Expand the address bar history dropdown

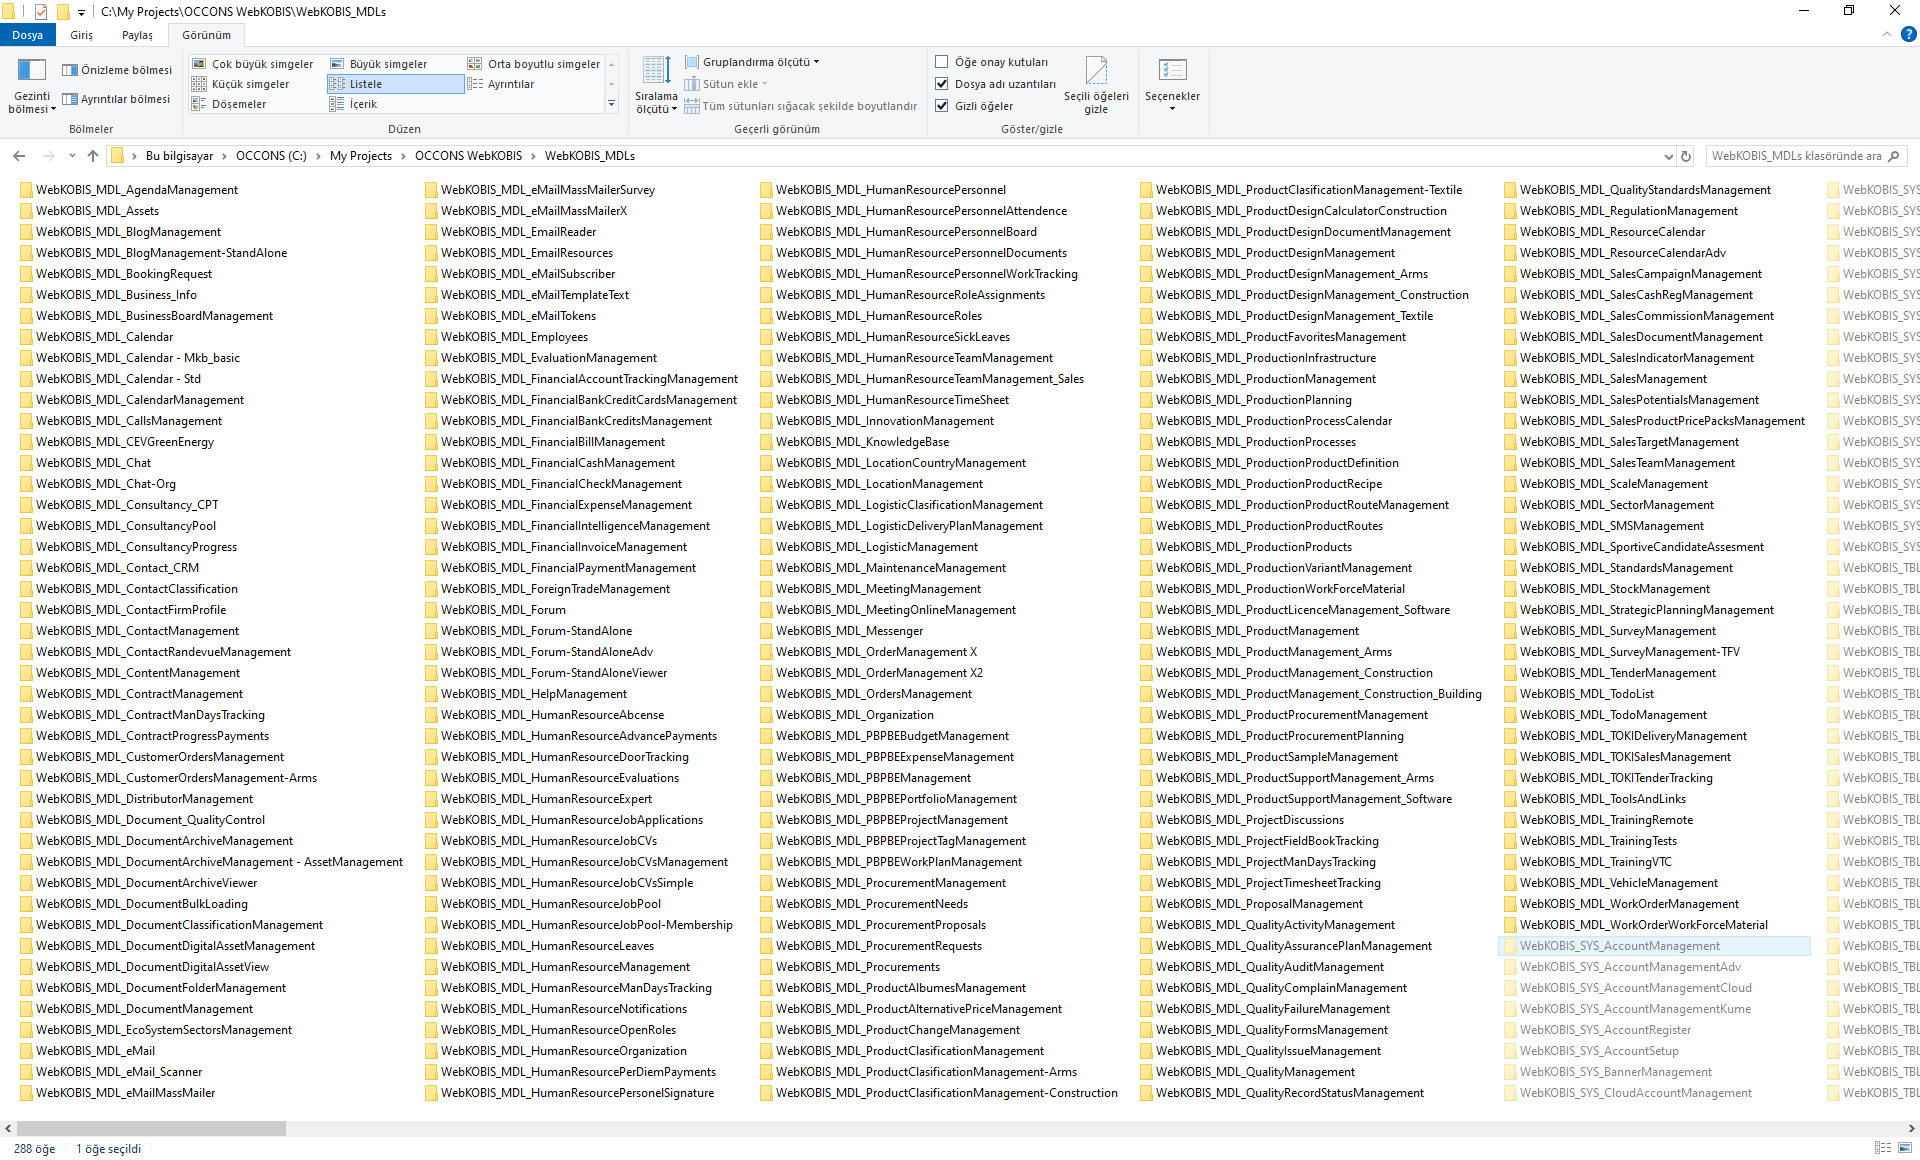click(x=1668, y=156)
